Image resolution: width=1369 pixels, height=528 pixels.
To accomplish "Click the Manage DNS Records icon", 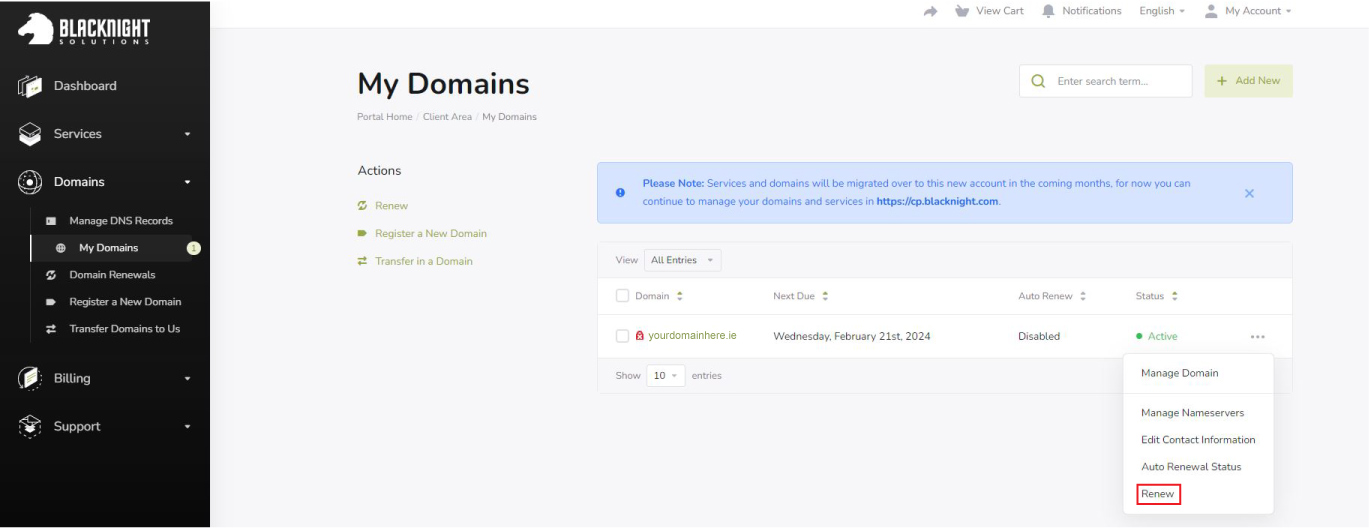I will (51, 221).
